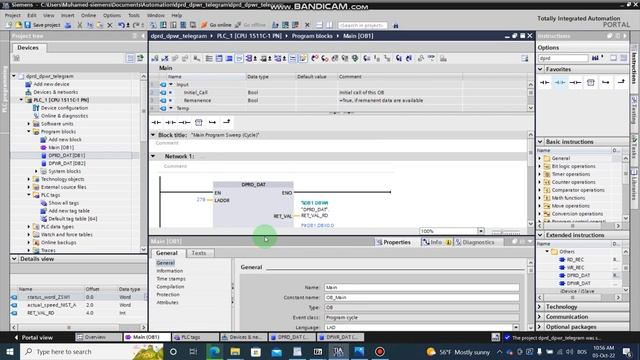Click the Overview button in the bottom editor bar
Screen dimensions: 640x360
click(98, 337)
